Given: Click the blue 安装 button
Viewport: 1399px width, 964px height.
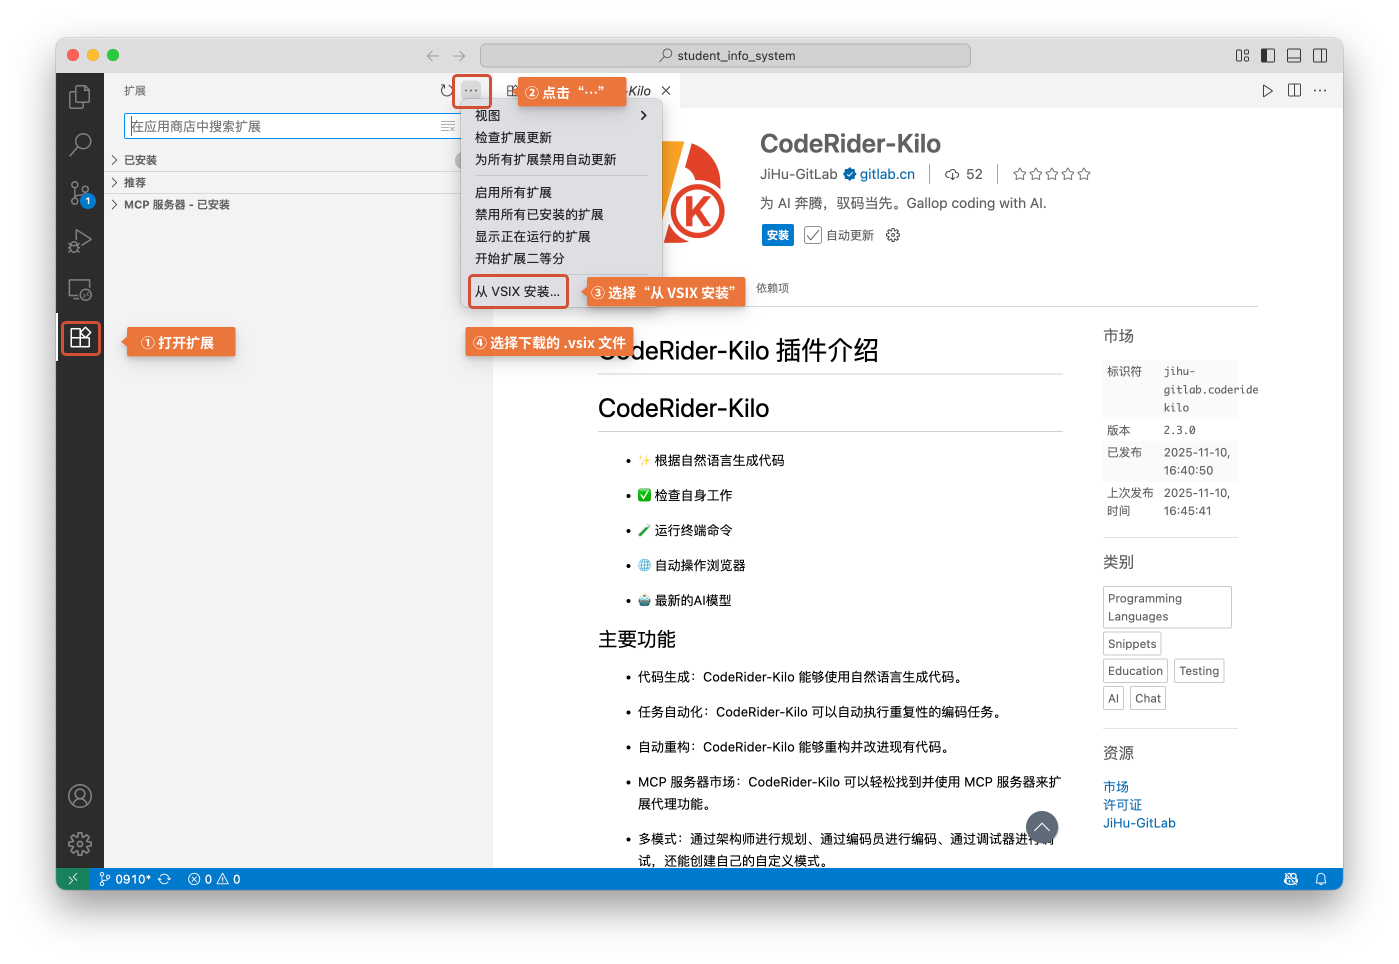Looking at the screenshot, I should [x=777, y=235].
